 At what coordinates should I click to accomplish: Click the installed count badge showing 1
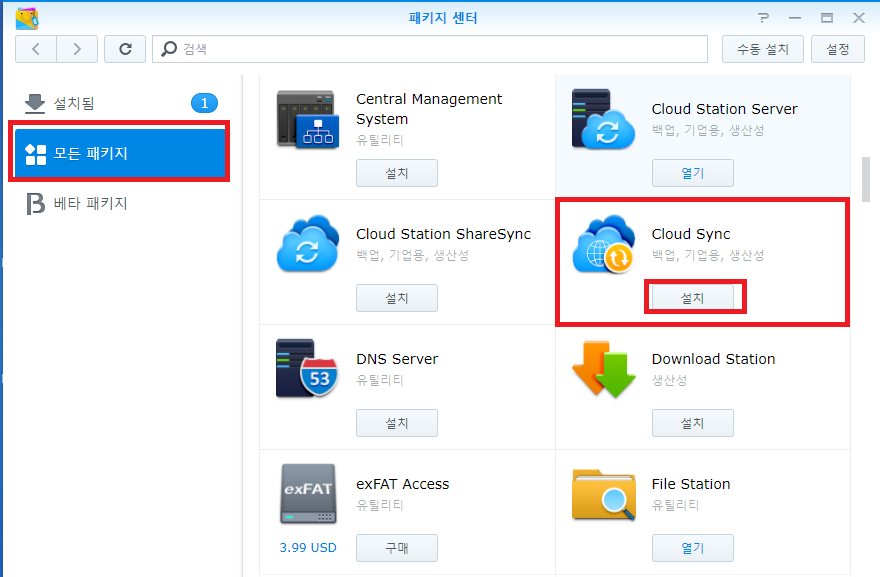click(204, 103)
